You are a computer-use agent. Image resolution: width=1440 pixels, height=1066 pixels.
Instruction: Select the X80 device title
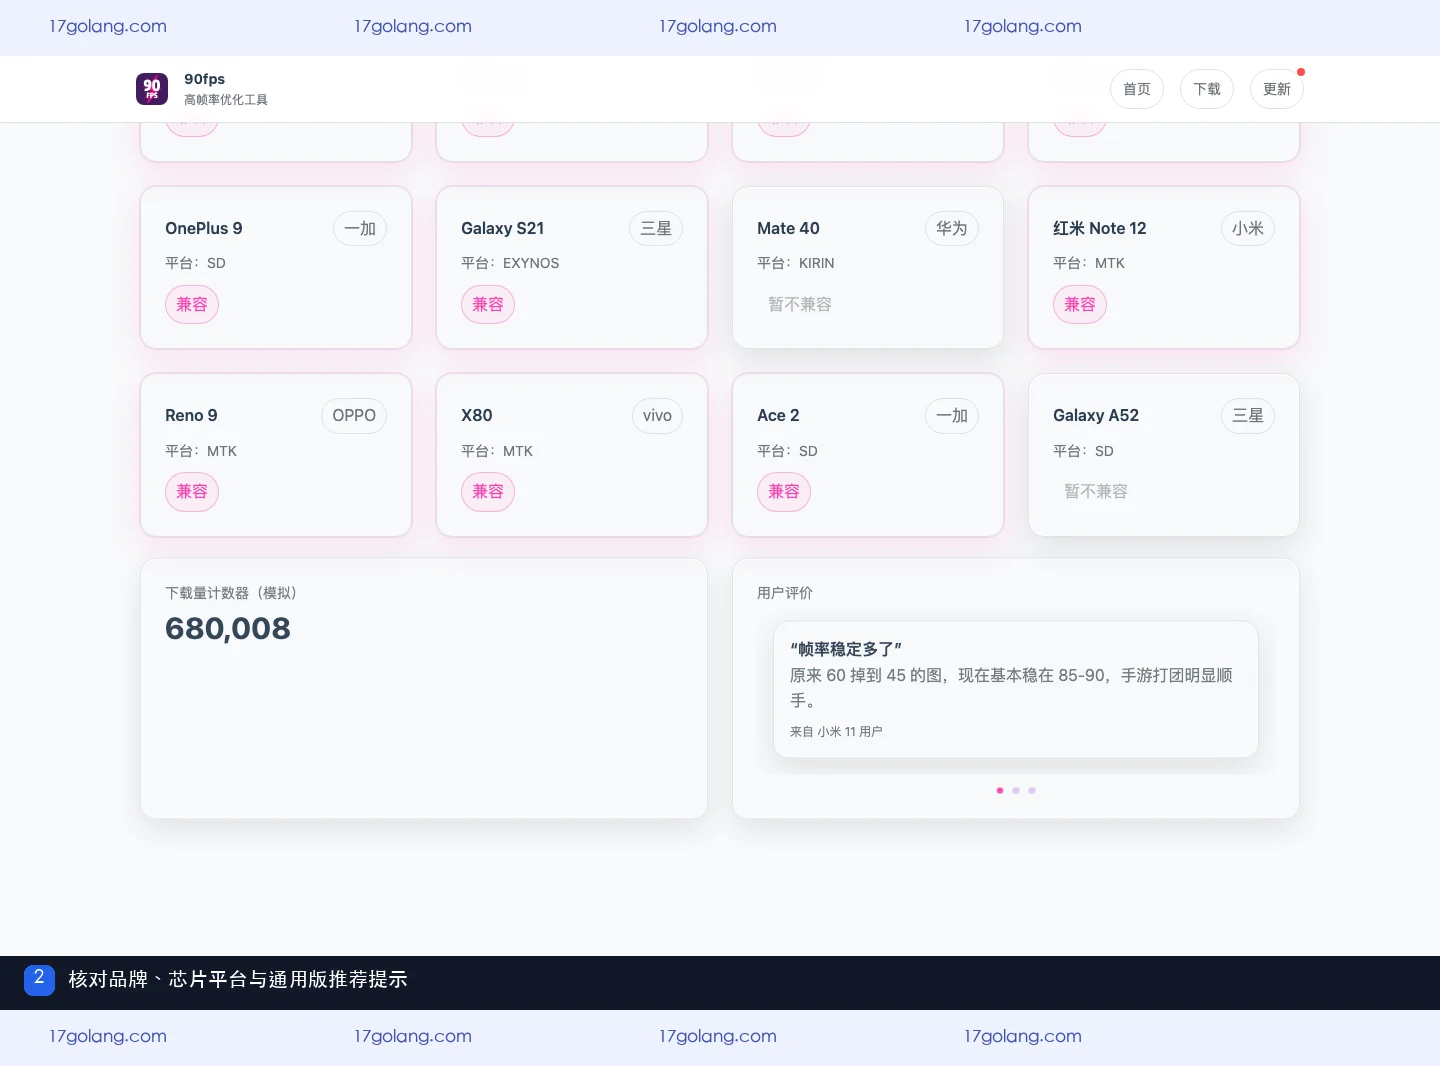[x=477, y=415]
